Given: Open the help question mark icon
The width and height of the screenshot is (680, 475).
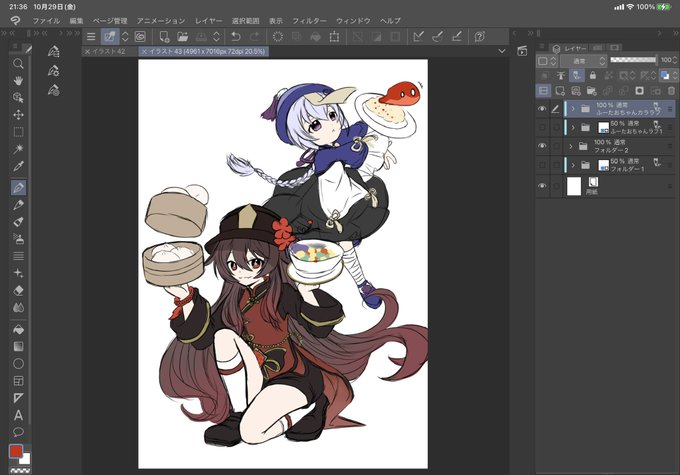Looking at the screenshot, I should [x=479, y=37].
